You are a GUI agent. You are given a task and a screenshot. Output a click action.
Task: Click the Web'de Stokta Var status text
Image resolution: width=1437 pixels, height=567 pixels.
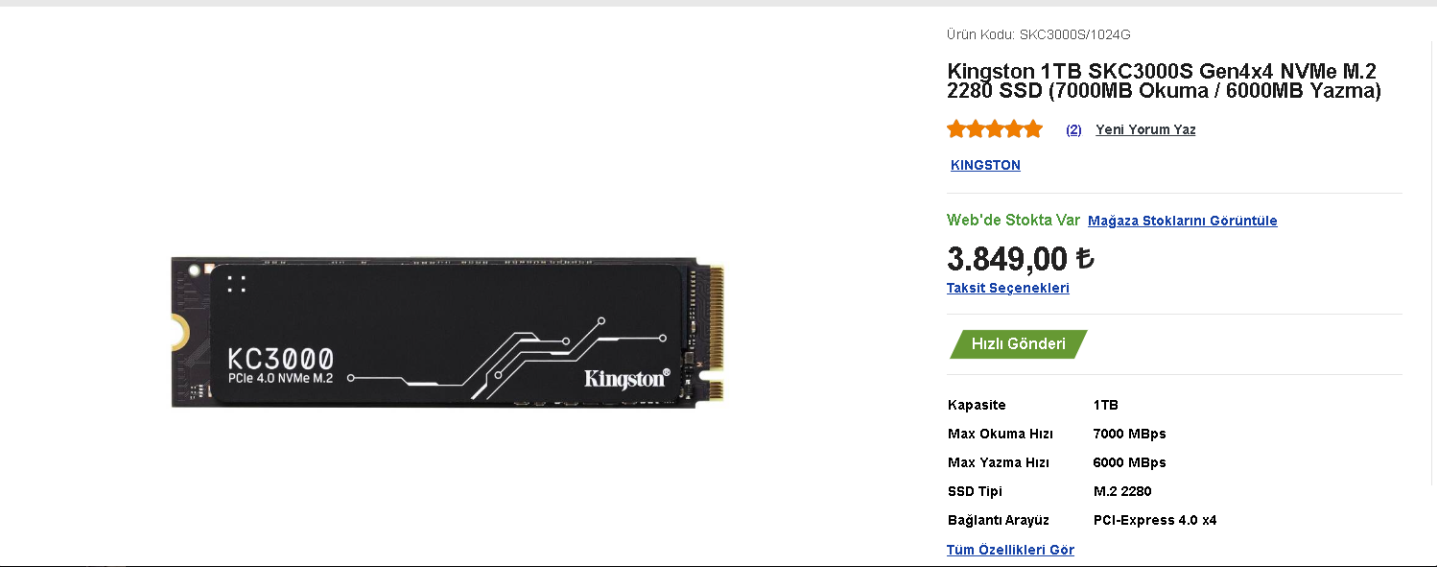point(1013,220)
